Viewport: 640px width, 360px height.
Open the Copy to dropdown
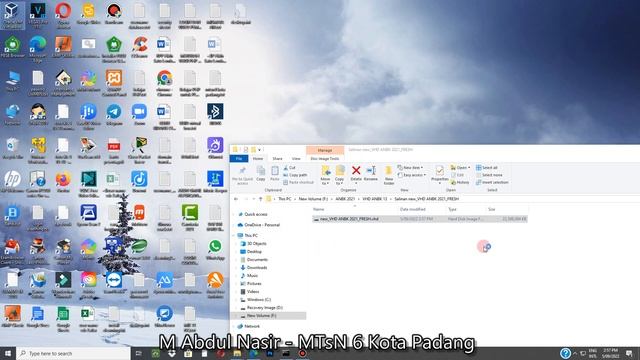[340, 175]
